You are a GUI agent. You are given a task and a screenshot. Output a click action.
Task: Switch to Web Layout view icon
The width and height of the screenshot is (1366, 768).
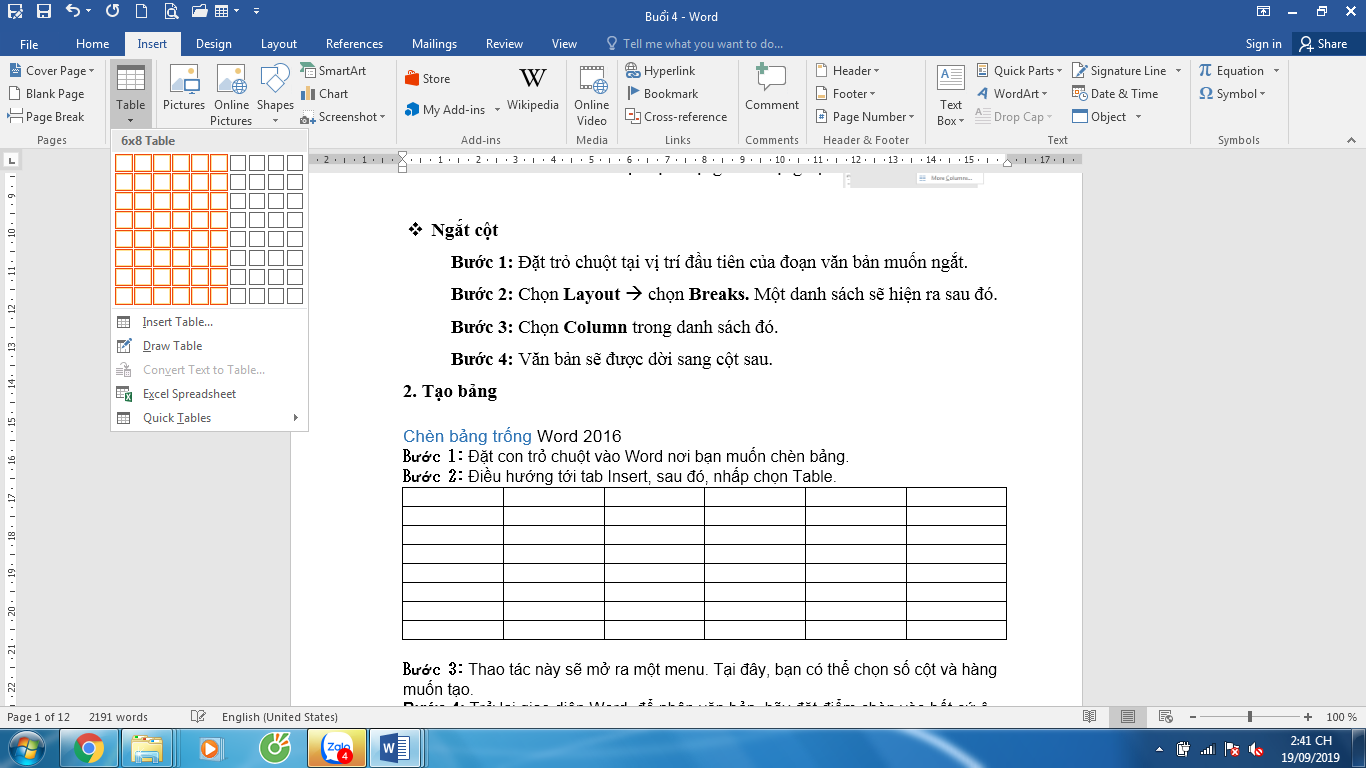[1165, 717]
